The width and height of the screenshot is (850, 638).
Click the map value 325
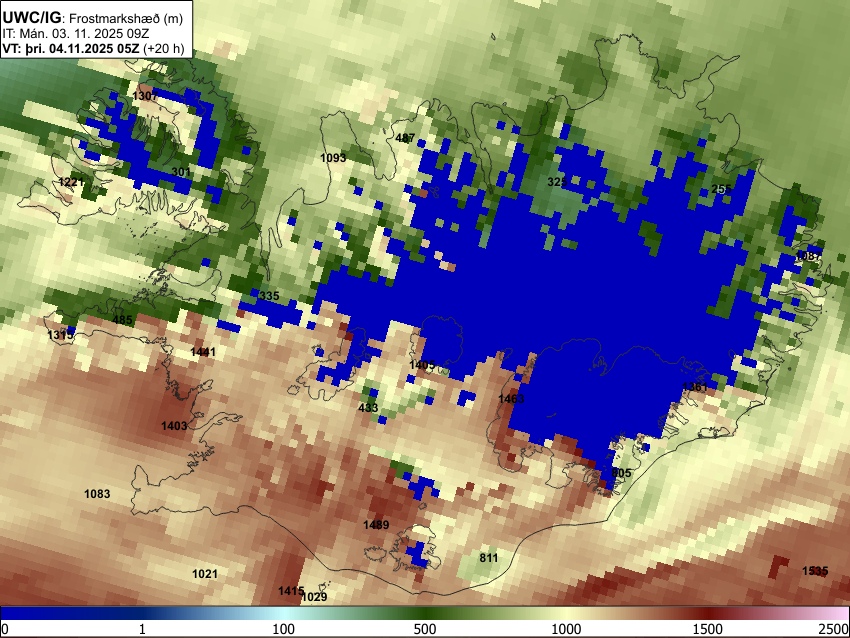click(557, 182)
